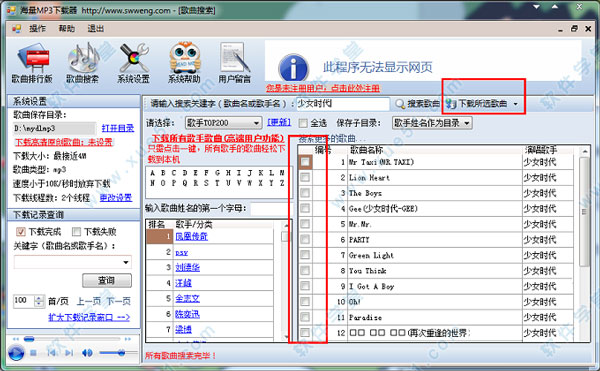Viewport: 600px width, 371px height.
Task: Click the songs-per-page spinner arrows
Action: (x=39, y=301)
